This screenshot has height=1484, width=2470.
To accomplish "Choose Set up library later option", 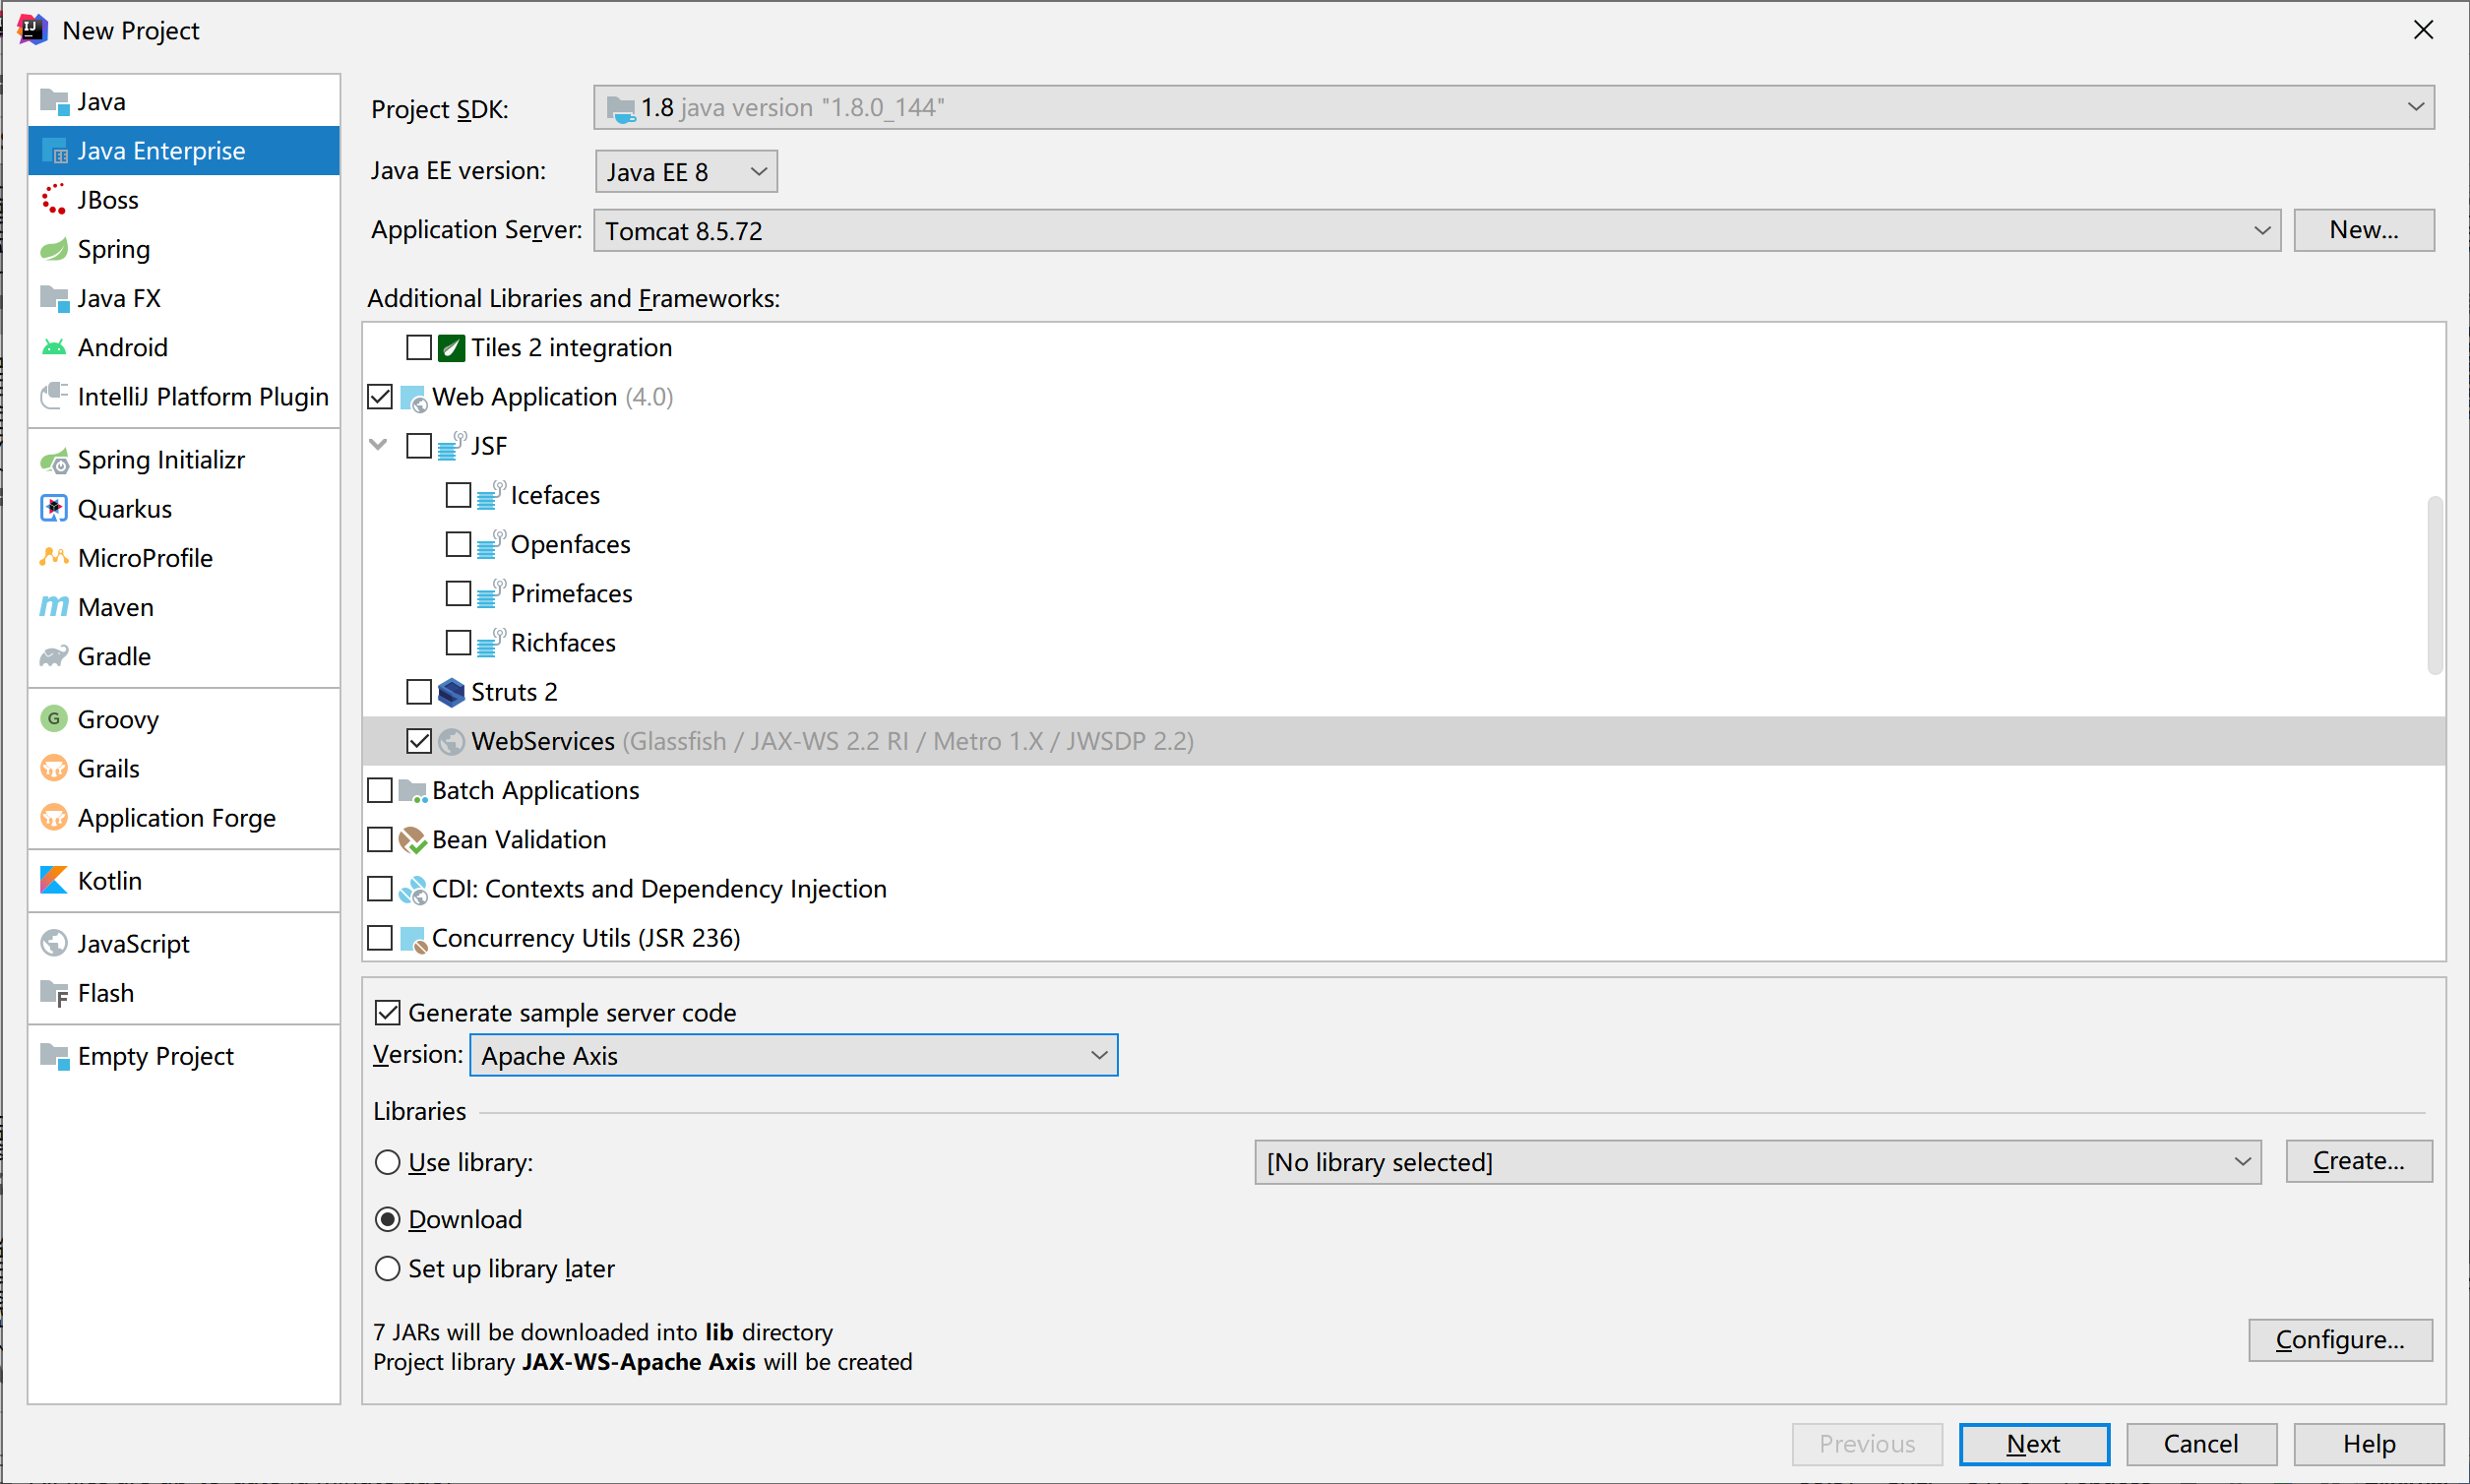I will click(x=387, y=1269).
